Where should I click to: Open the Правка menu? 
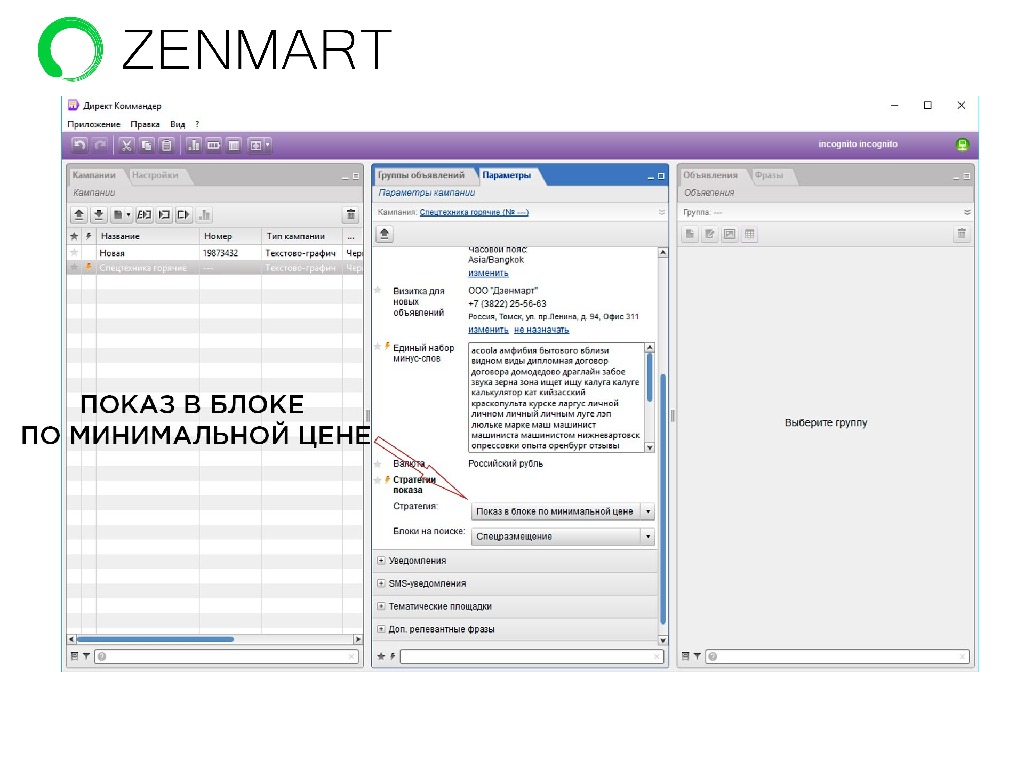(x=145, y=124)
